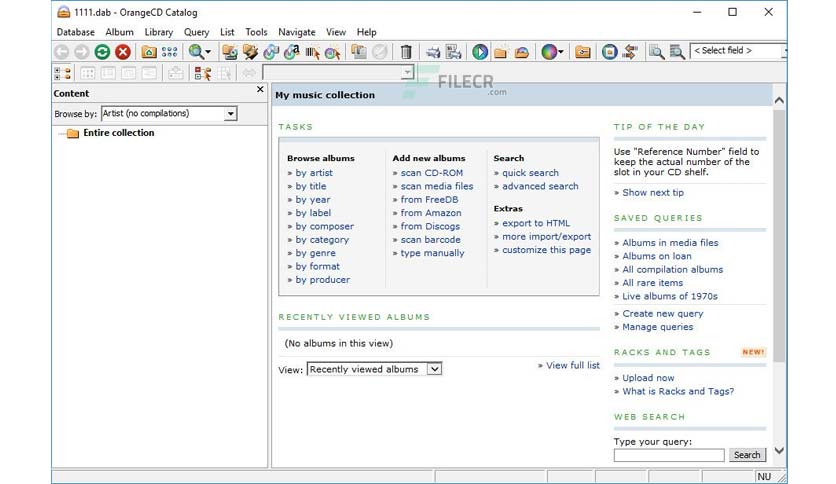Open the Help menu
Image resolution: width=836 pixels, height=484 pixels.
(366, 32)
